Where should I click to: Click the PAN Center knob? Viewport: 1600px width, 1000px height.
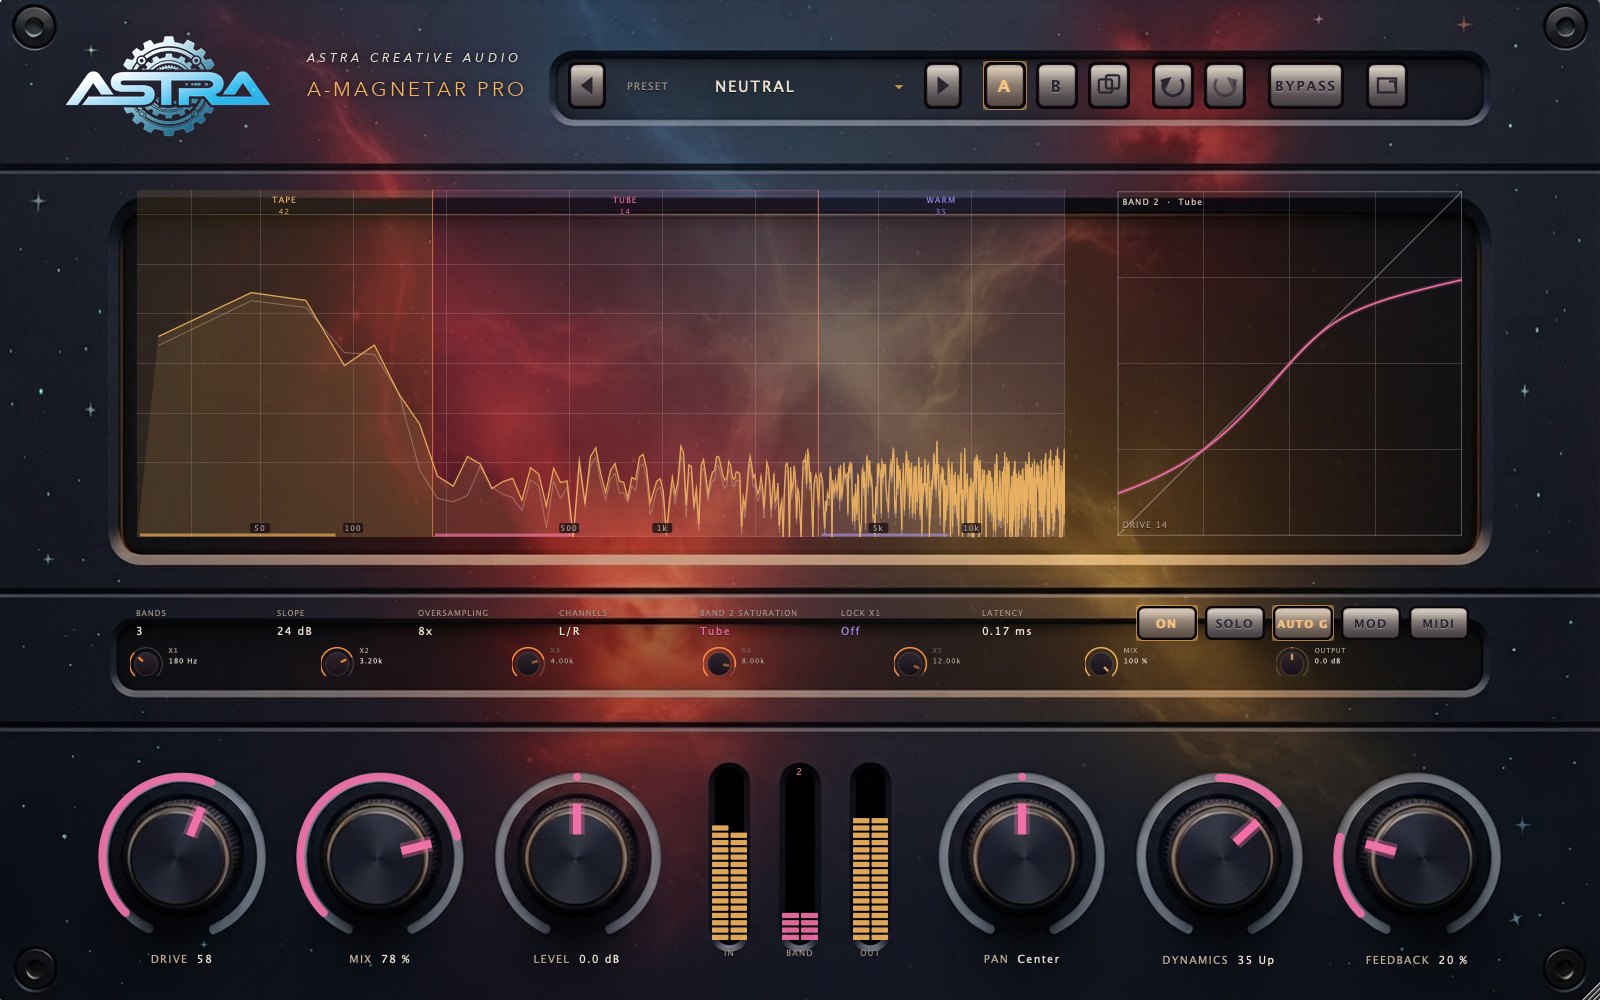pos(1021,856)
